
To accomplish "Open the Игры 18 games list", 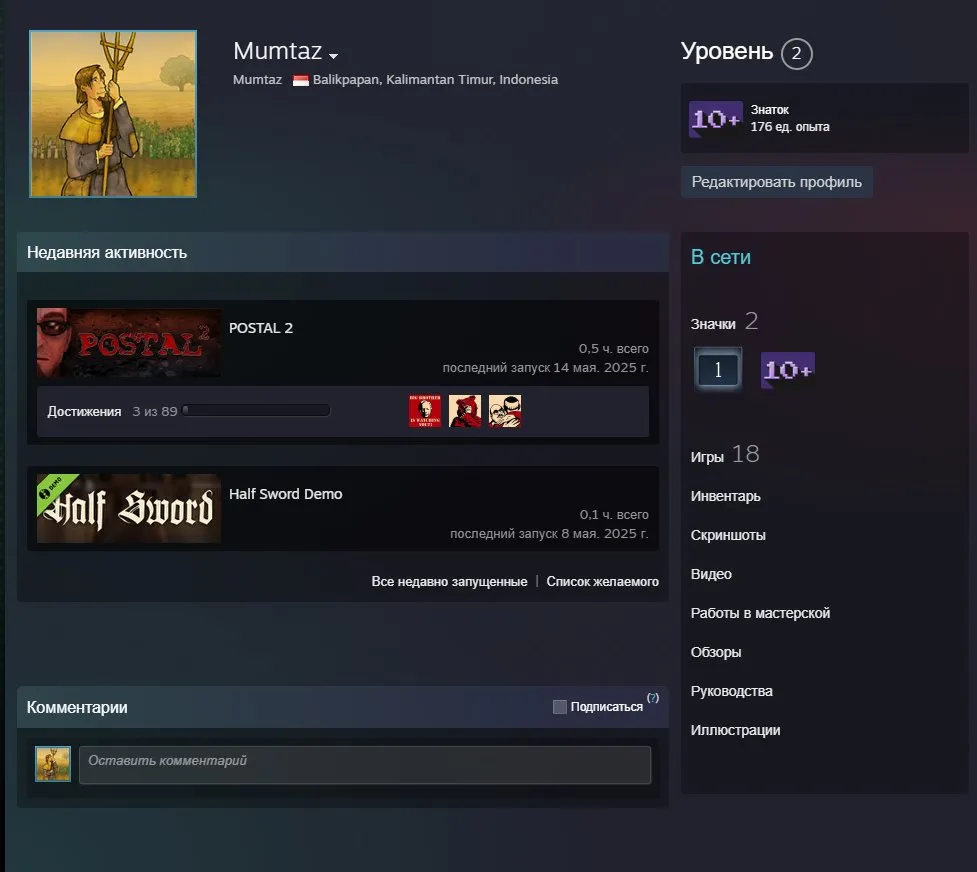I will click(725, 455).
